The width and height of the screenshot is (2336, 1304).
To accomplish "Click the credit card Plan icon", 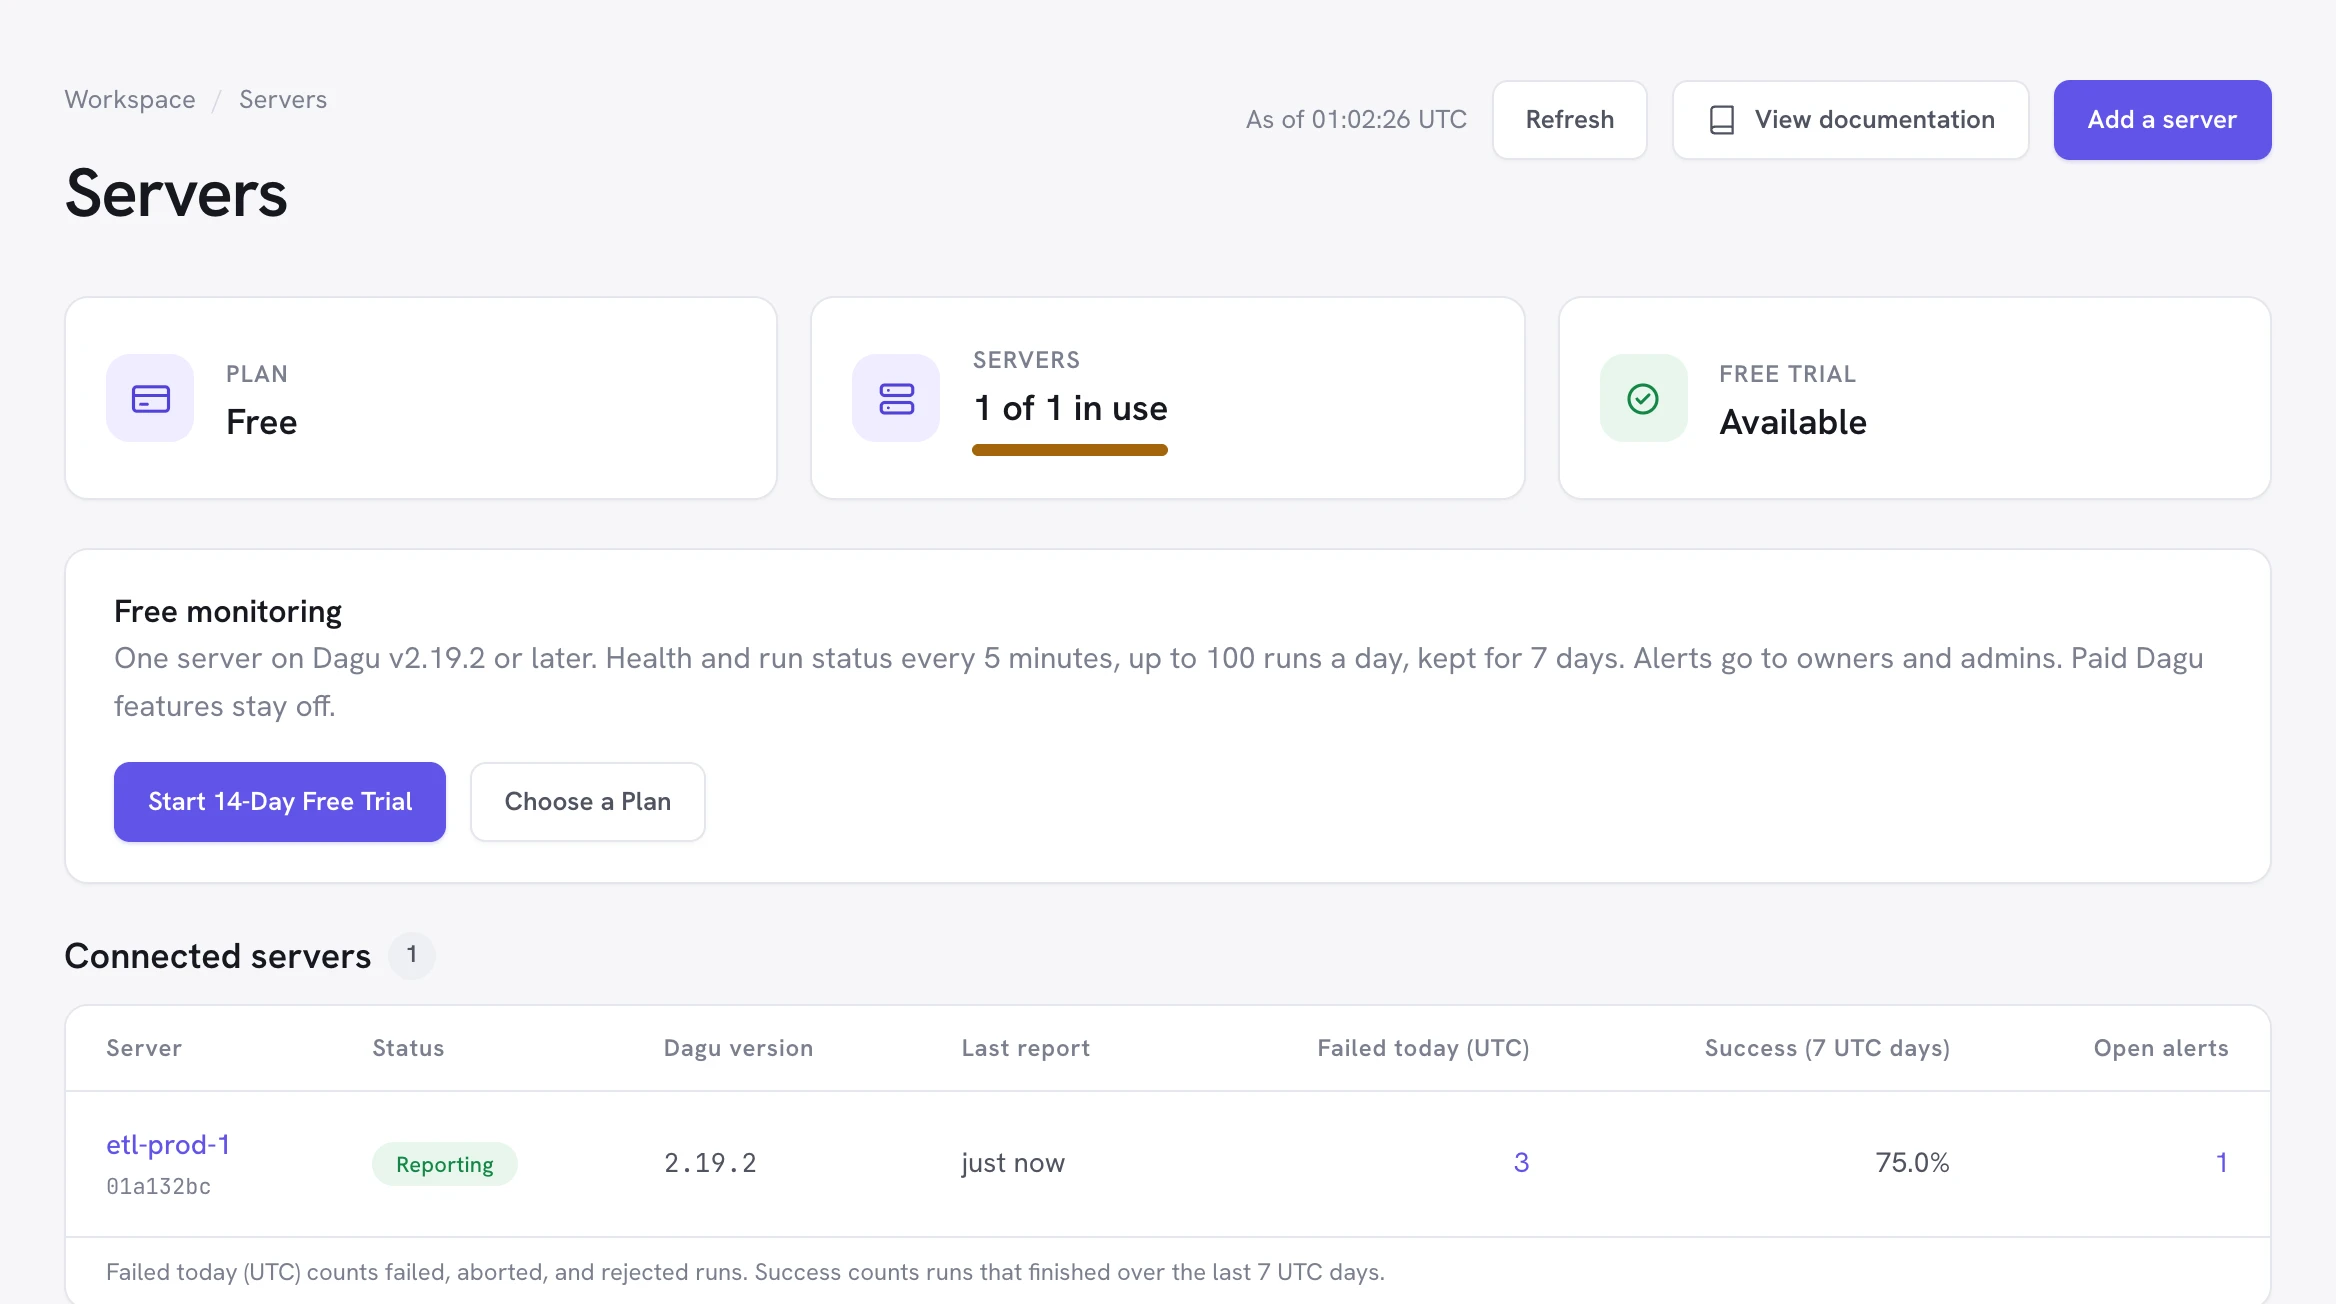I will click(x=150, y=398).
